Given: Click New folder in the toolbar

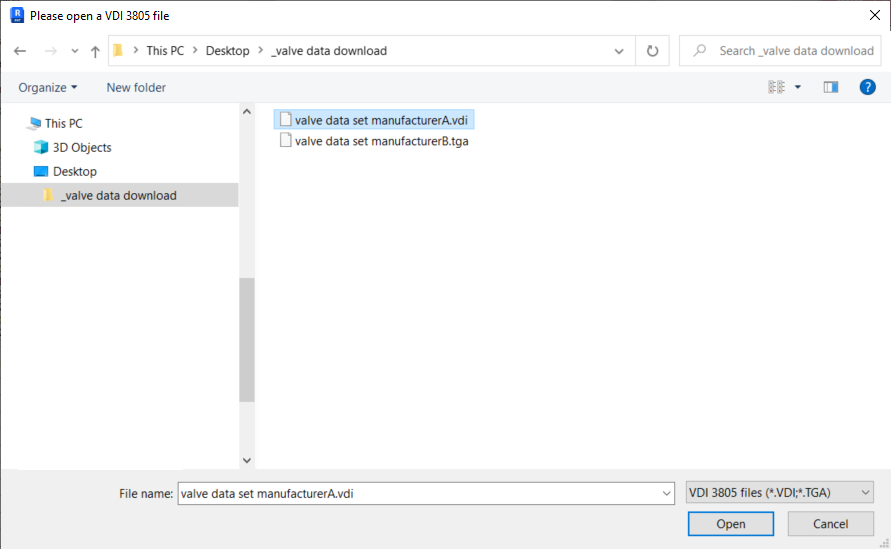Looking at the screenshot, I should 136,88.
